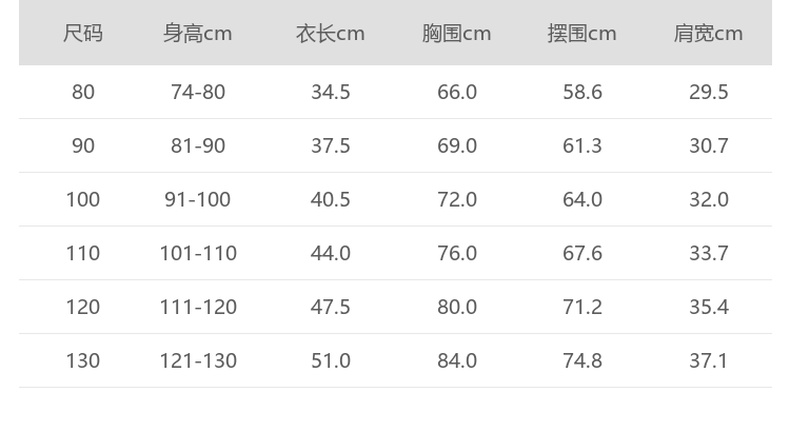Viewport: 790px width, 431px height.
Task: Select the size 130 cell
Action: [x=83, y=360]
